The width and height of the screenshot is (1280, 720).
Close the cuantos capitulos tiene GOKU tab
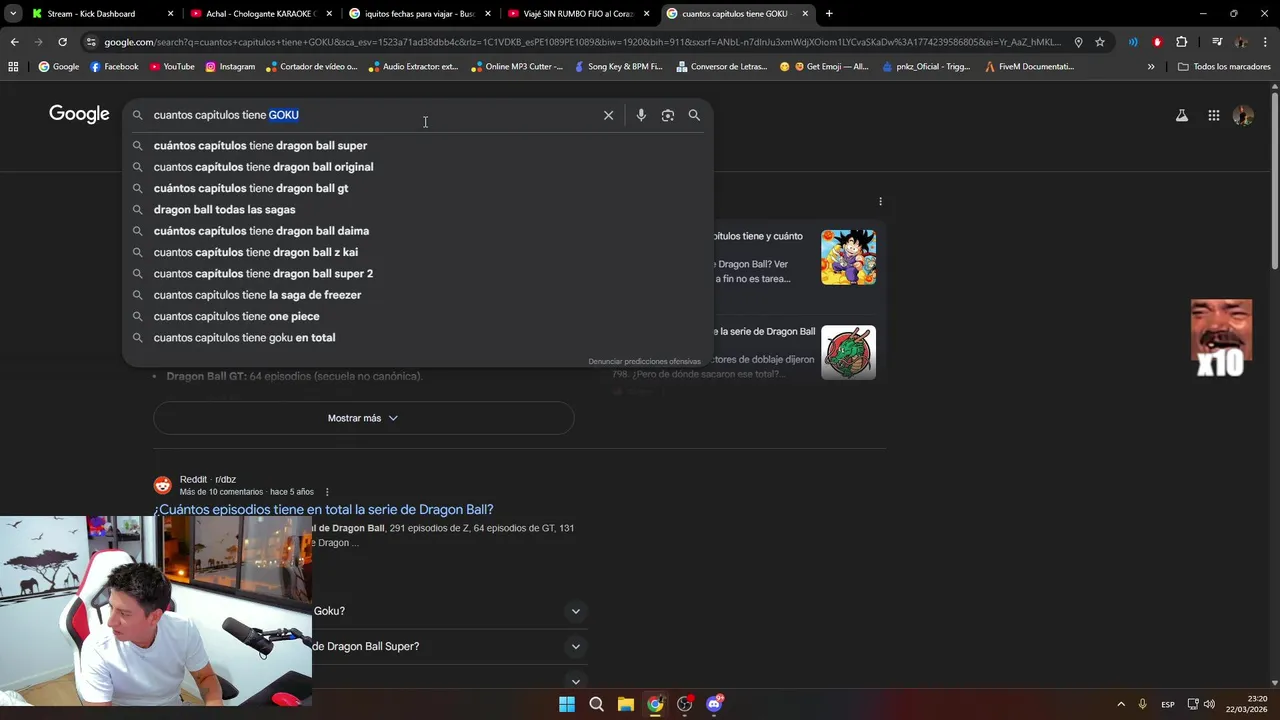click(x=805, y=14)
